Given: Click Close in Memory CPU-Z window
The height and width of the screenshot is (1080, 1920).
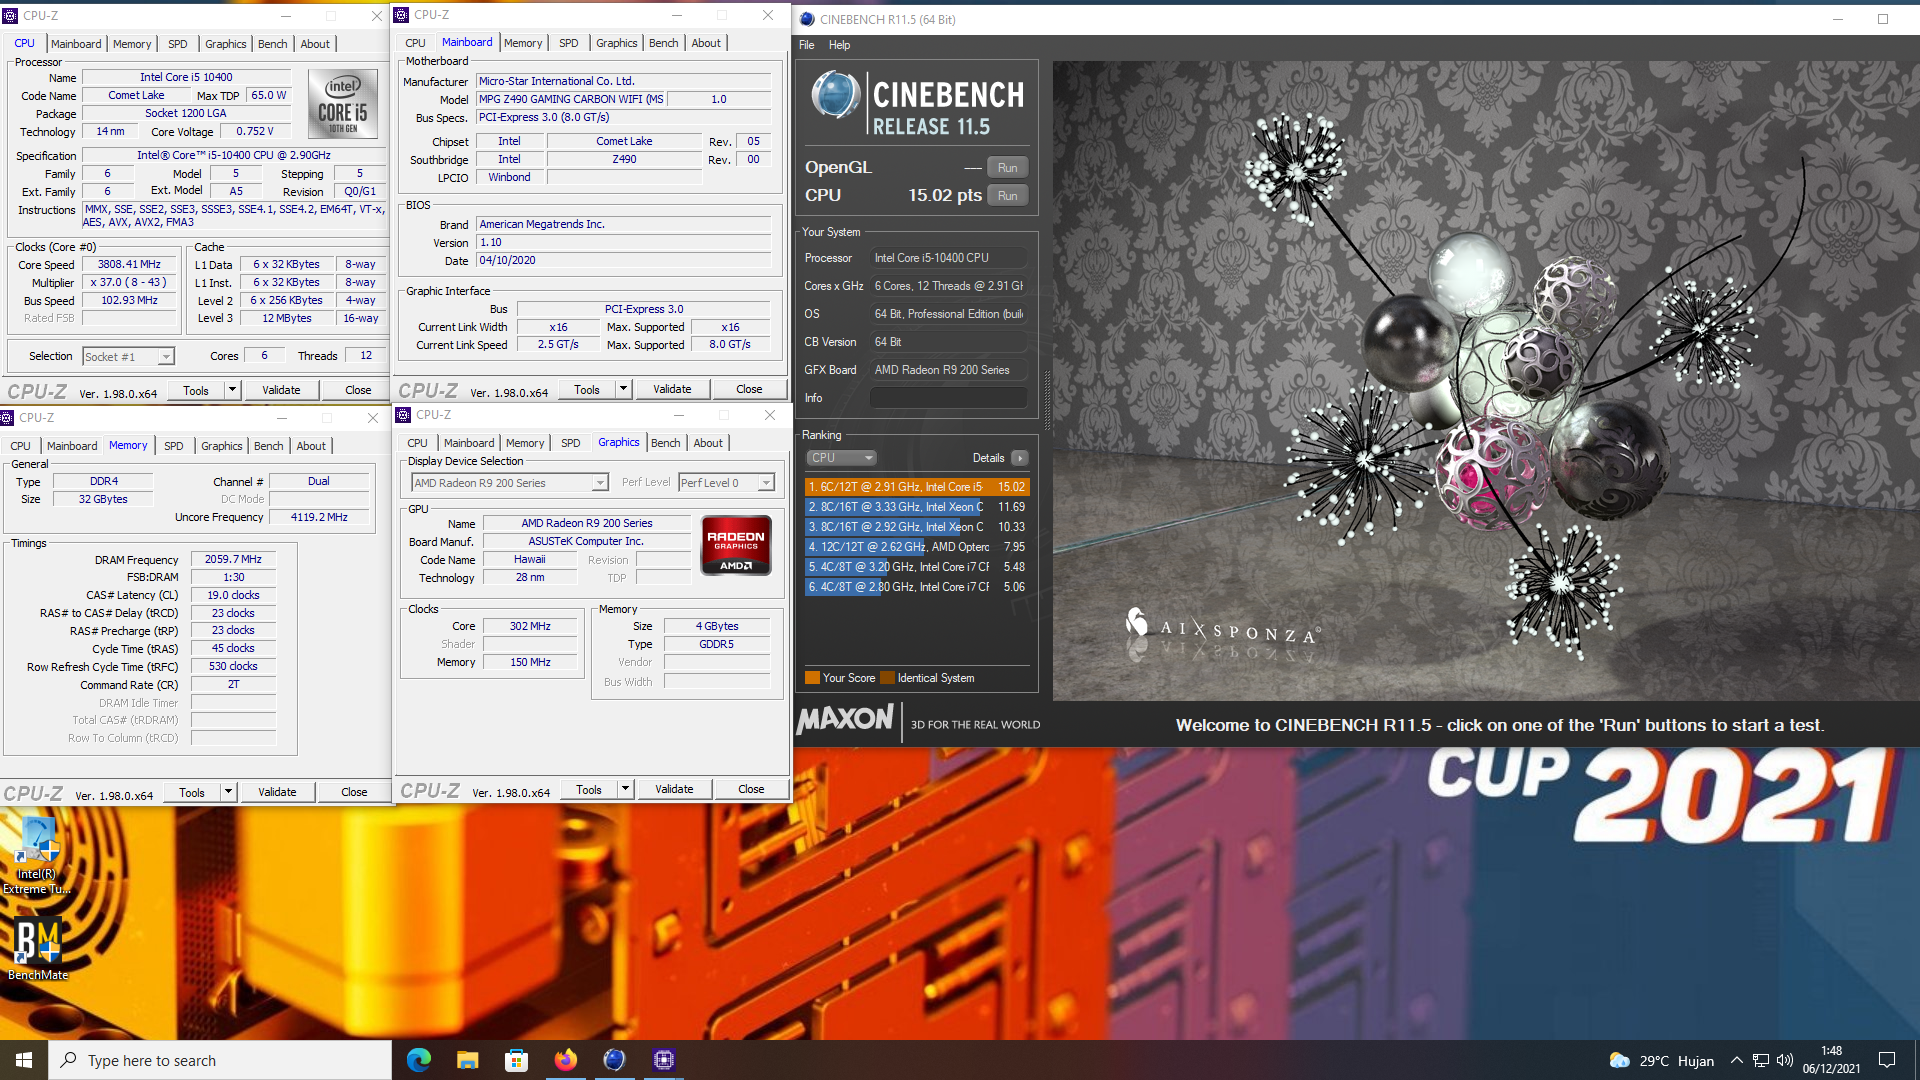Looking at the screenshot, I should pos(354,792).
